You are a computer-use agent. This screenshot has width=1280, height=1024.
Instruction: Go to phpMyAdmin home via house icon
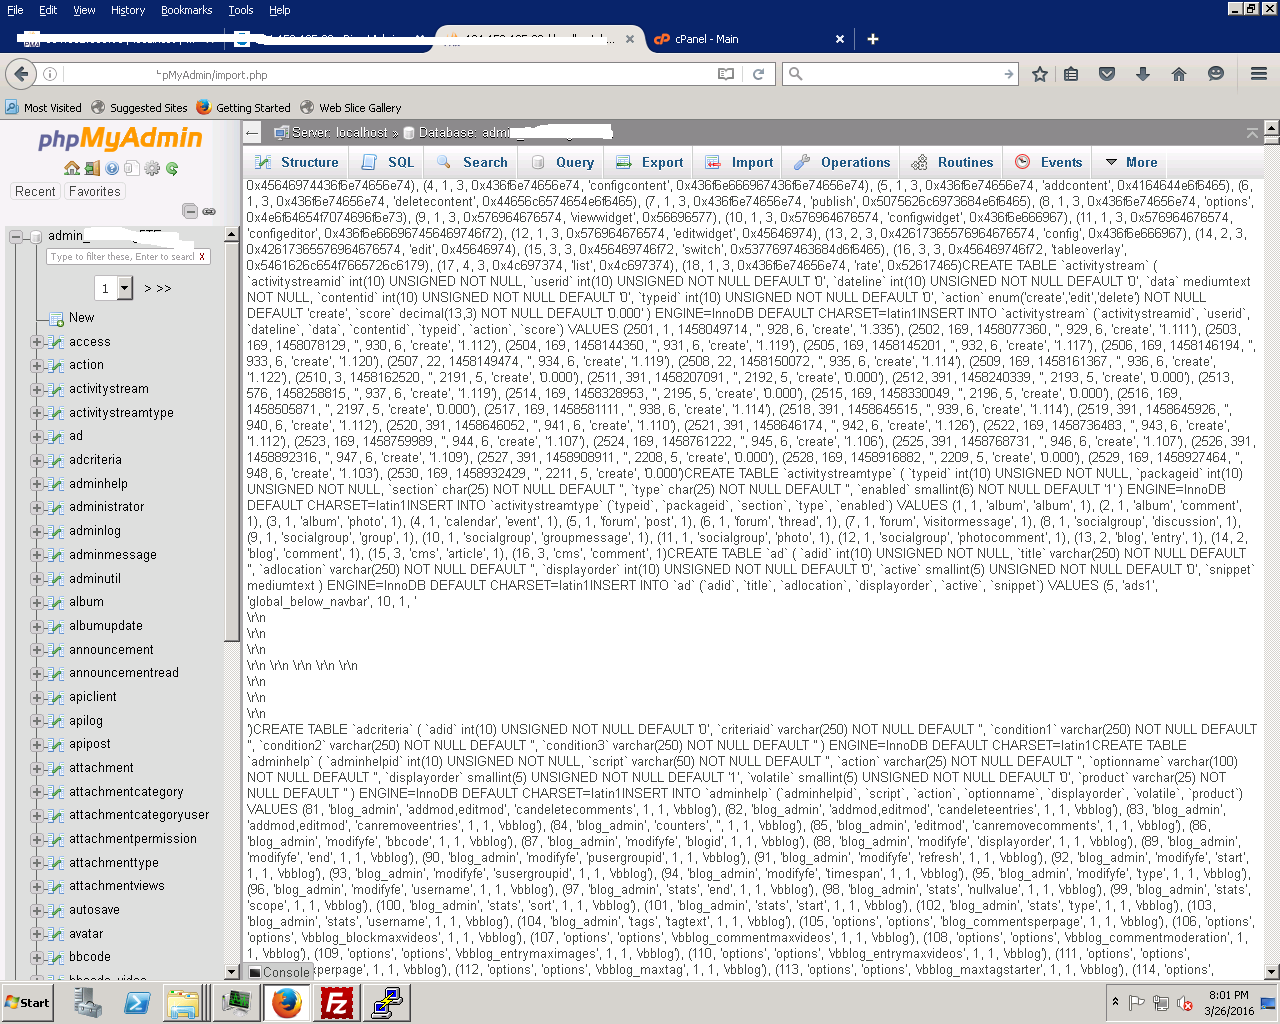(72, 168)
